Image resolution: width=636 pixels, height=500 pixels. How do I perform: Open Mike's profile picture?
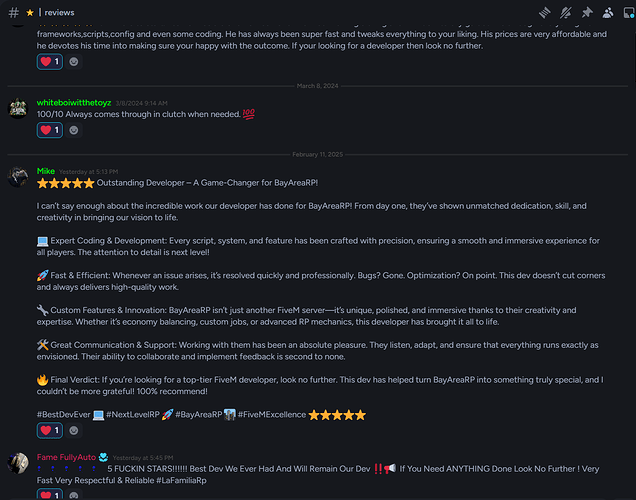pos(18,177)
